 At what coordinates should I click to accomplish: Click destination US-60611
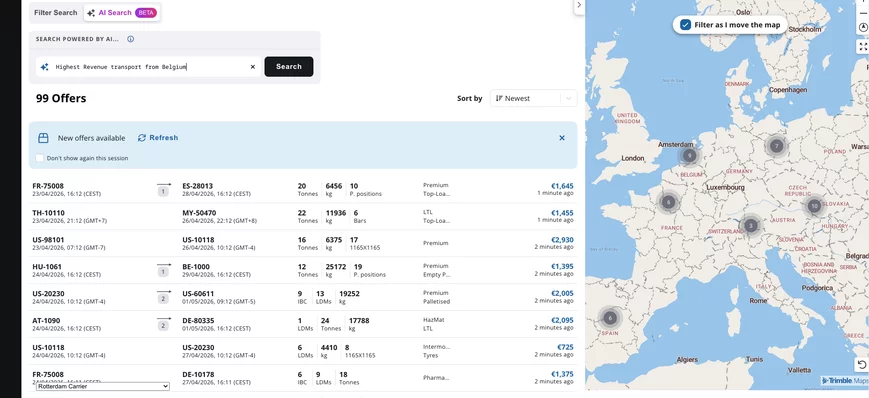(x=198, y=294)
